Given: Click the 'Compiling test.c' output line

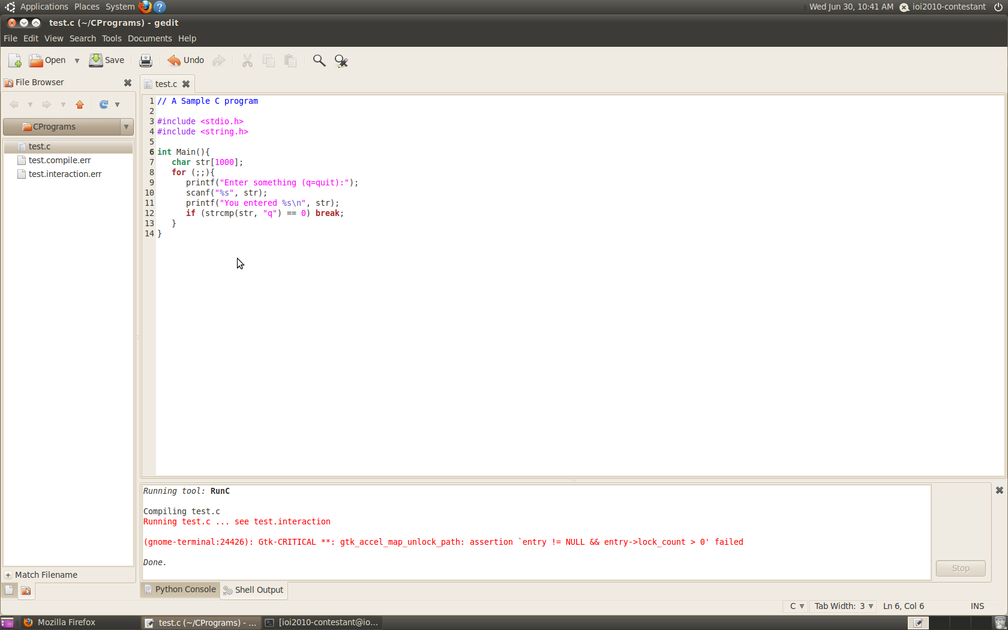Looking at the screenshot, I should [x=181, y=512].
